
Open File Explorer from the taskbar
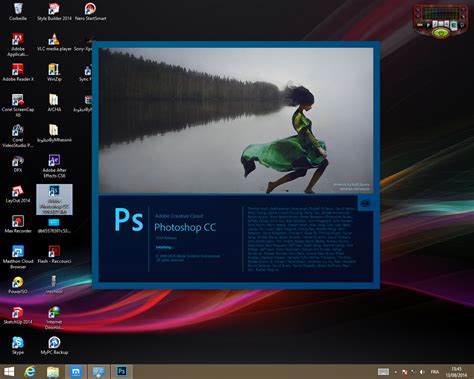click(53, 371)
